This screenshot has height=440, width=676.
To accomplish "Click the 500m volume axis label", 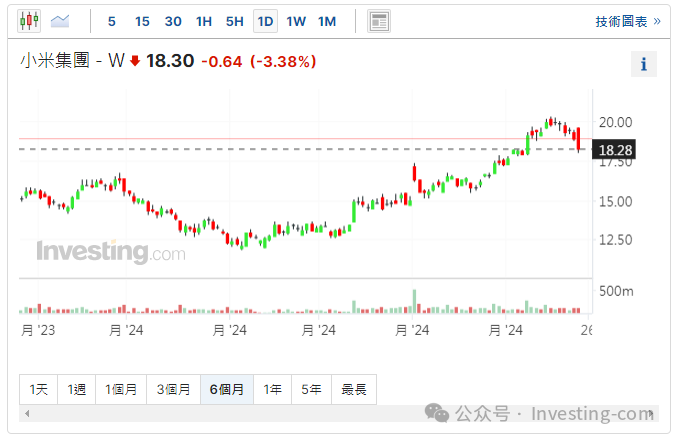I will (616, 291).
